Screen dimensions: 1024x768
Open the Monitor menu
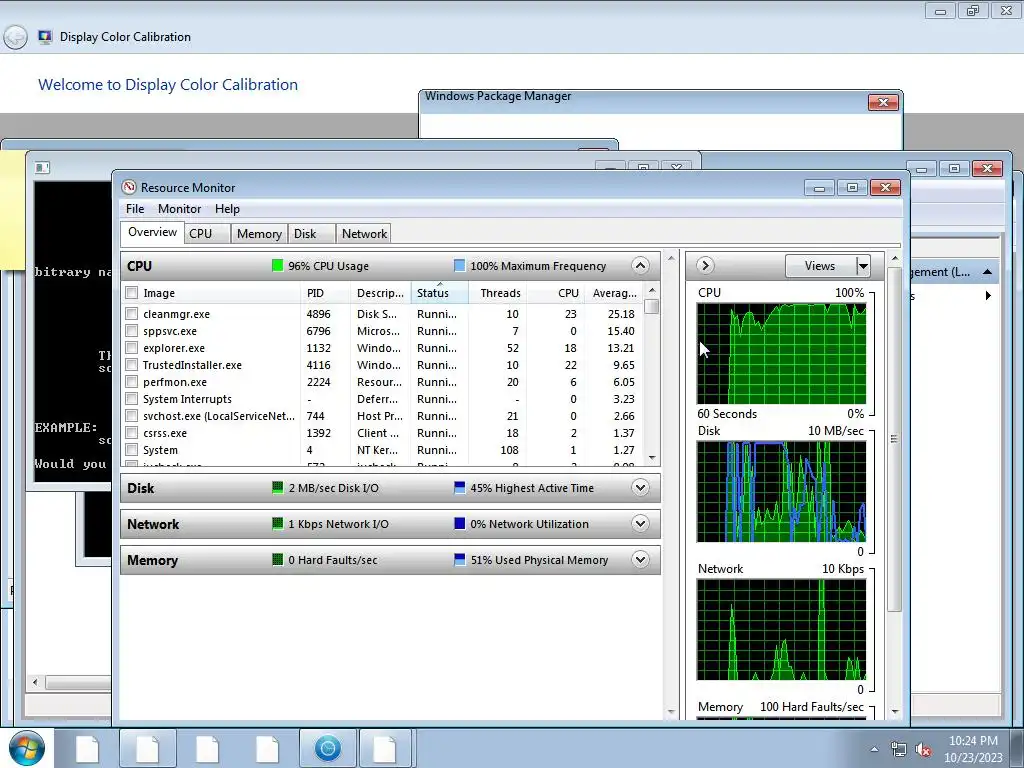tap(180, 209)
